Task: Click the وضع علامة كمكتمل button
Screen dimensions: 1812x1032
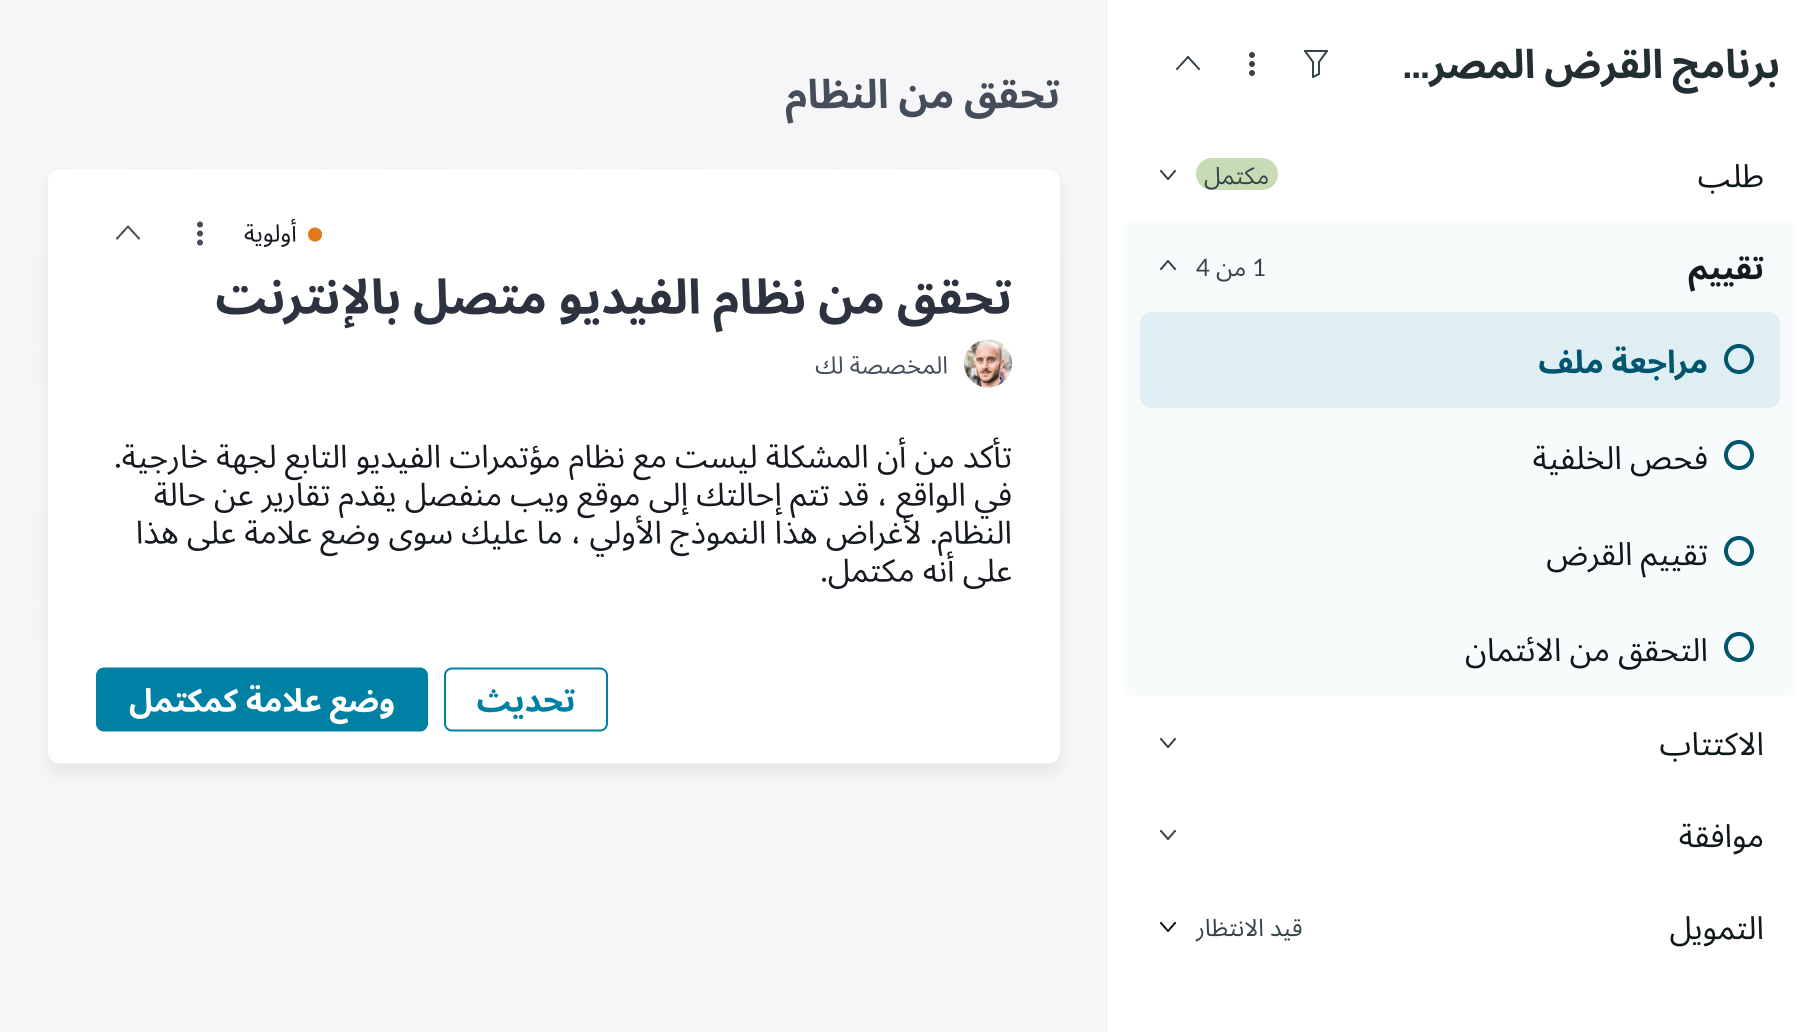Action: tap(261, 699)
